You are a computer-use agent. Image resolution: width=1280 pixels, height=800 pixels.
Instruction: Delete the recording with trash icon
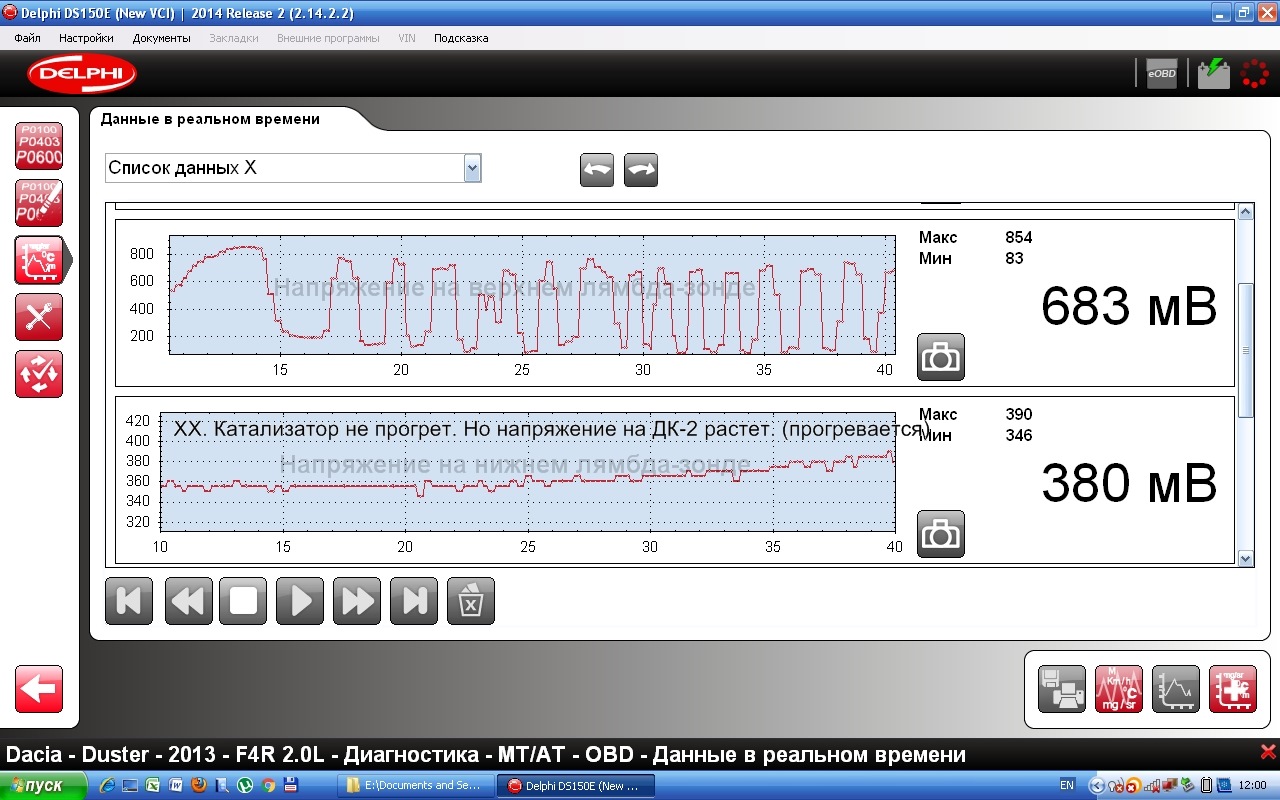click(x=471, y=601)
